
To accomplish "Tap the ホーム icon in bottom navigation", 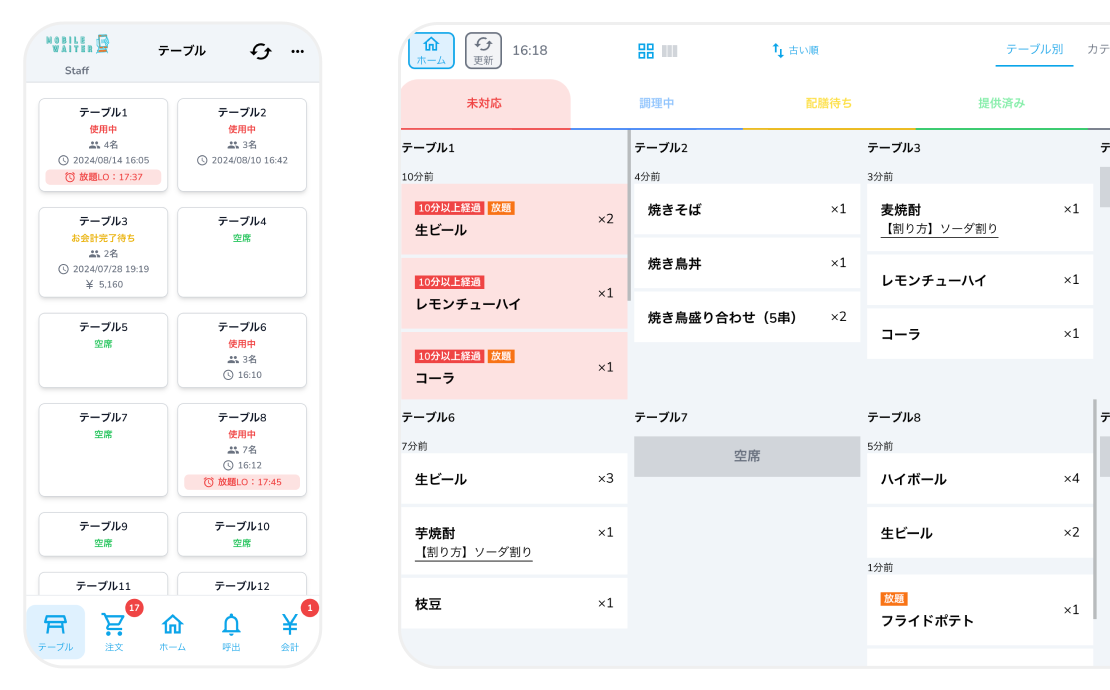I will click(172, 628).
